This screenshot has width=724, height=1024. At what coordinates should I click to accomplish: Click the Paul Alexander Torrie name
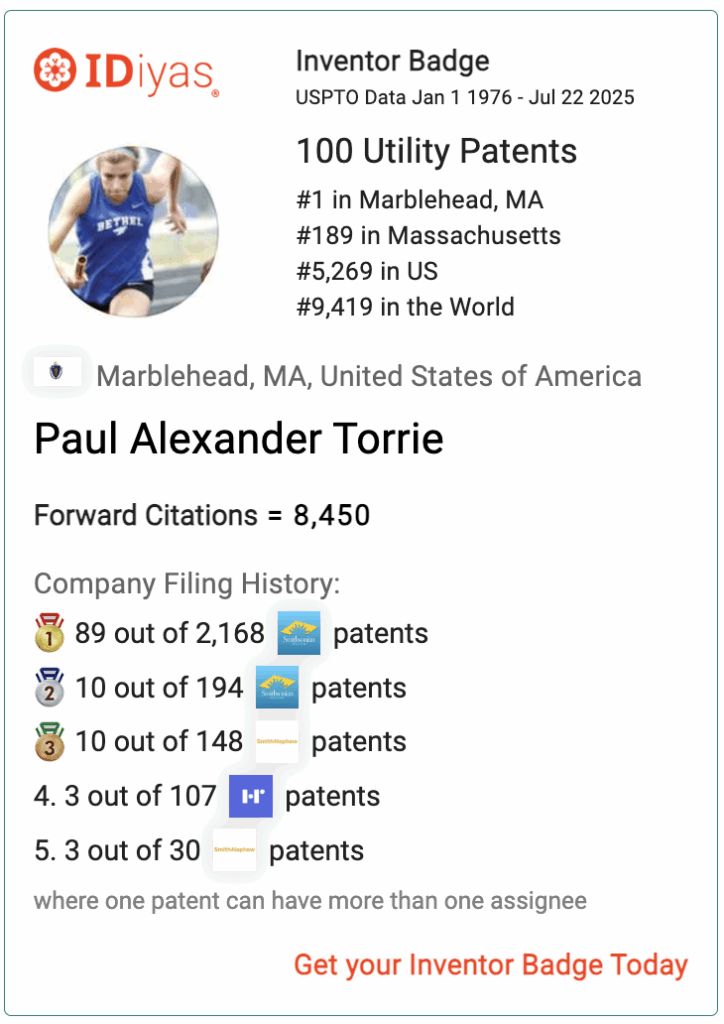[x=239, y=438]
